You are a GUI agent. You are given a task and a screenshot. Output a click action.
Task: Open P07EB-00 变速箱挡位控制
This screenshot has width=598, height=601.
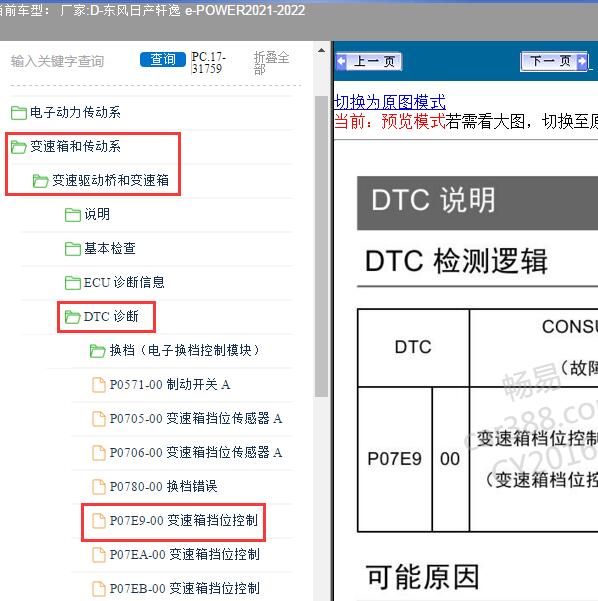tap(185, 589)
